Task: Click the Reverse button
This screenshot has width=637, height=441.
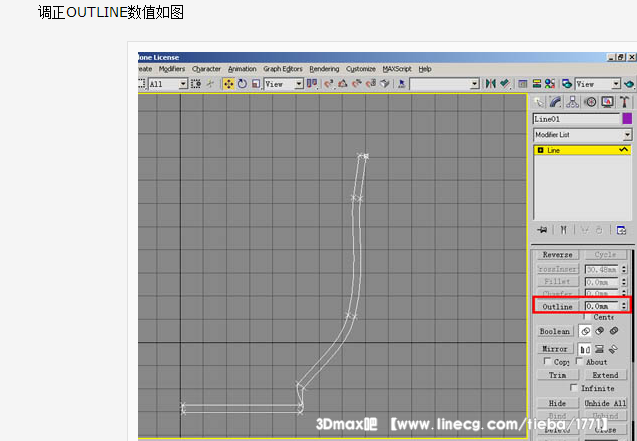Action: (x=557, y=255)
